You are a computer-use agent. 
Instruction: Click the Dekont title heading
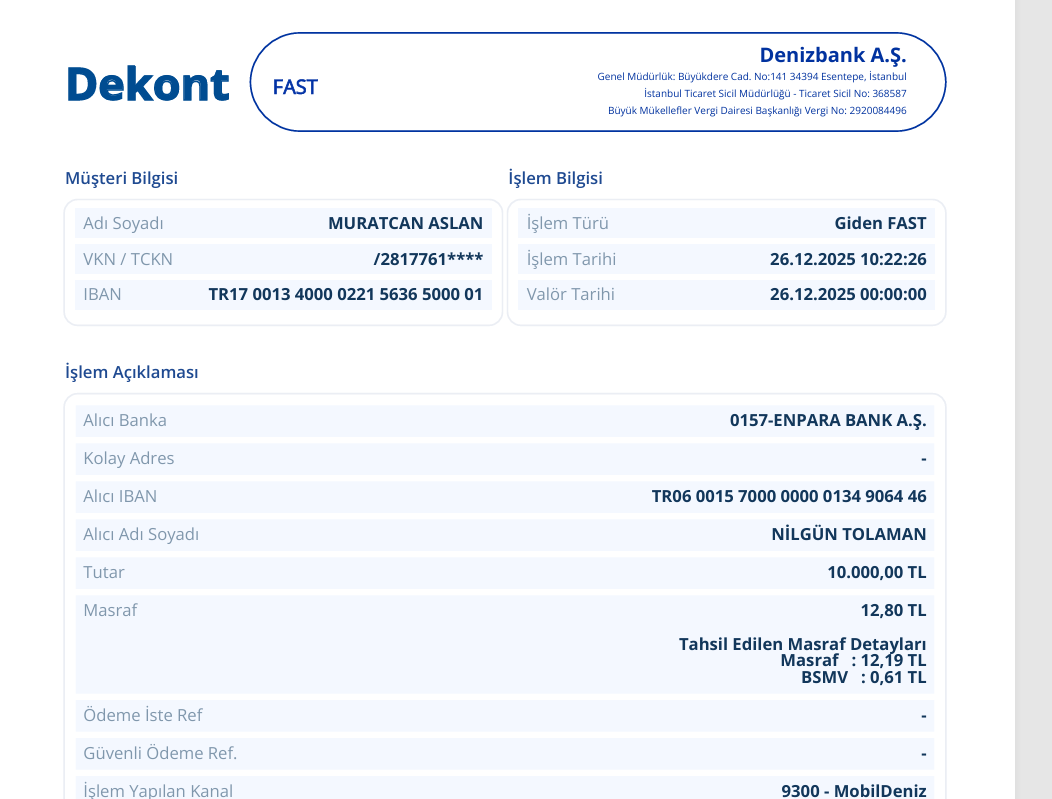click(x=148, y=85)
